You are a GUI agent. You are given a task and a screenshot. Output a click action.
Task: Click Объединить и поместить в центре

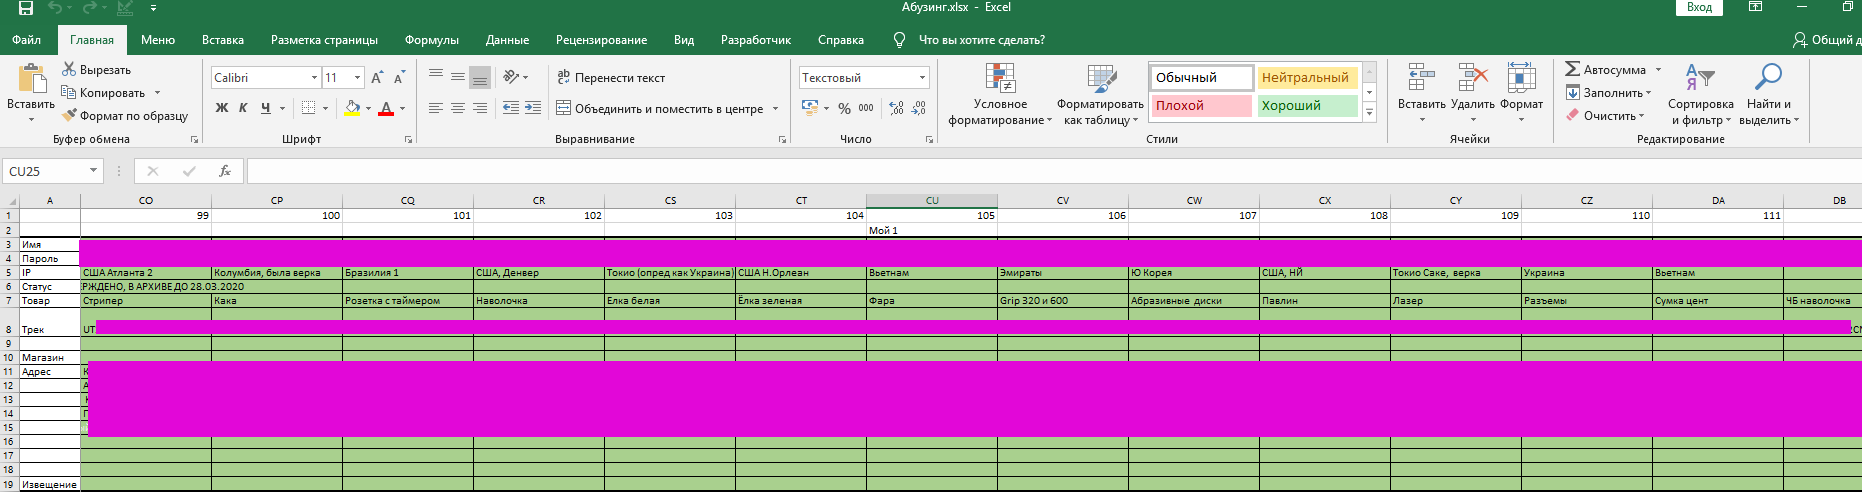[660, 108]
